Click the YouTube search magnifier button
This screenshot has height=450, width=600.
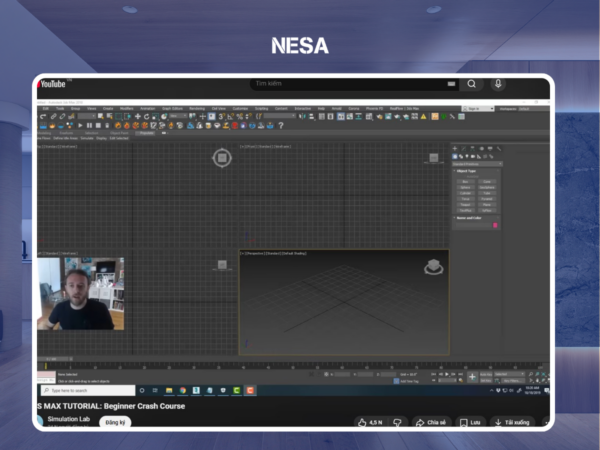coord(471,84)
